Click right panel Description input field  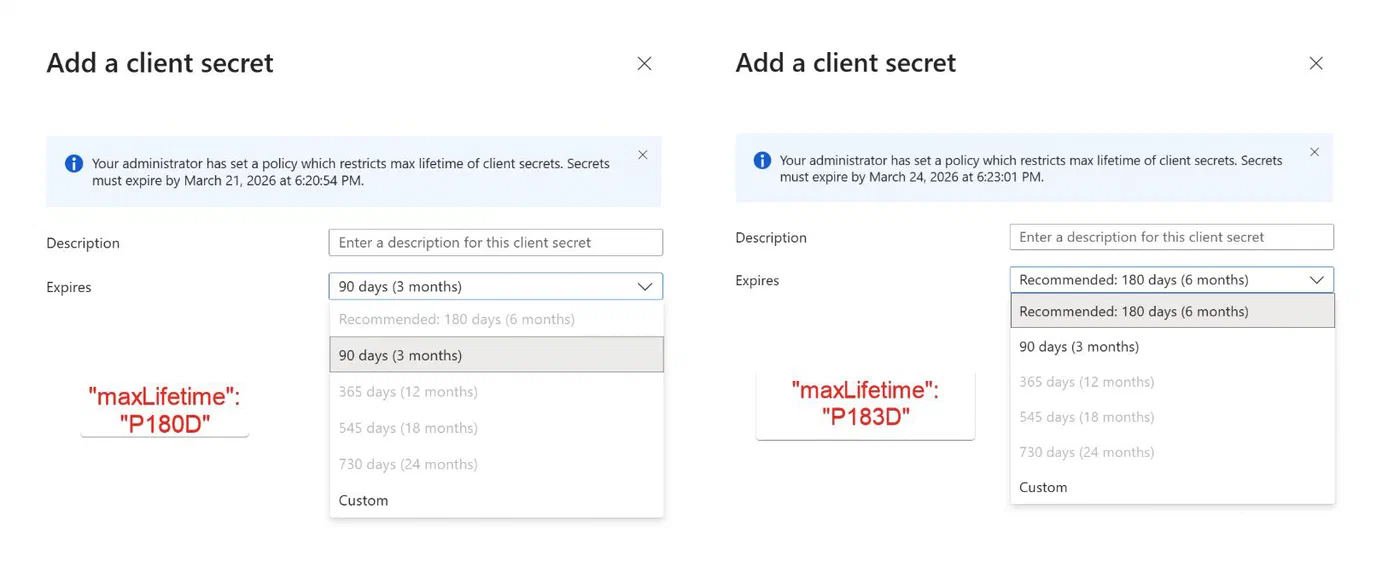coord(1172,237)
